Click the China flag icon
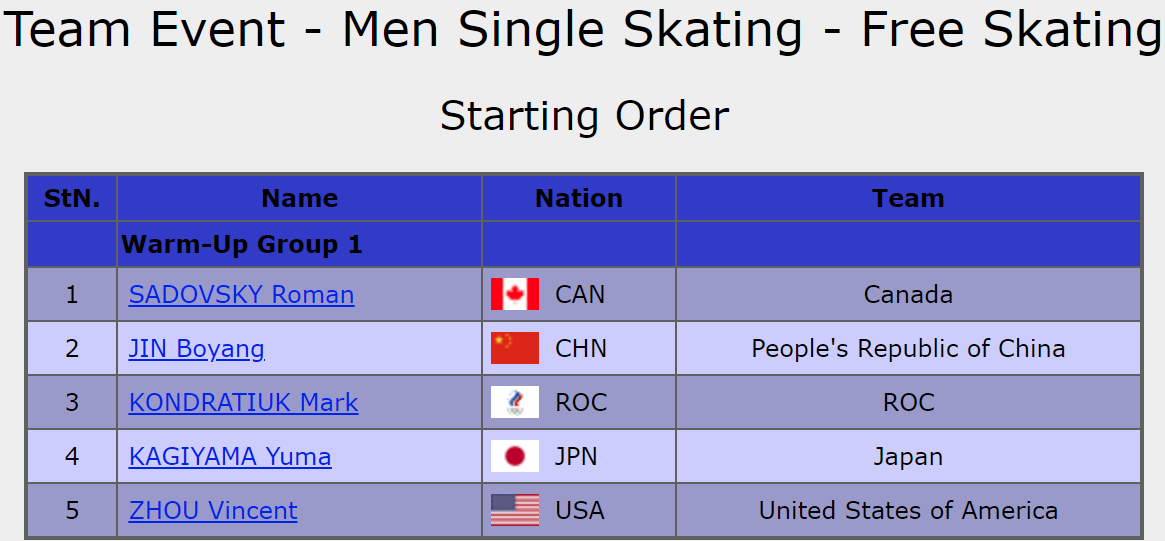1165x541 pixels. click(515, 349)
